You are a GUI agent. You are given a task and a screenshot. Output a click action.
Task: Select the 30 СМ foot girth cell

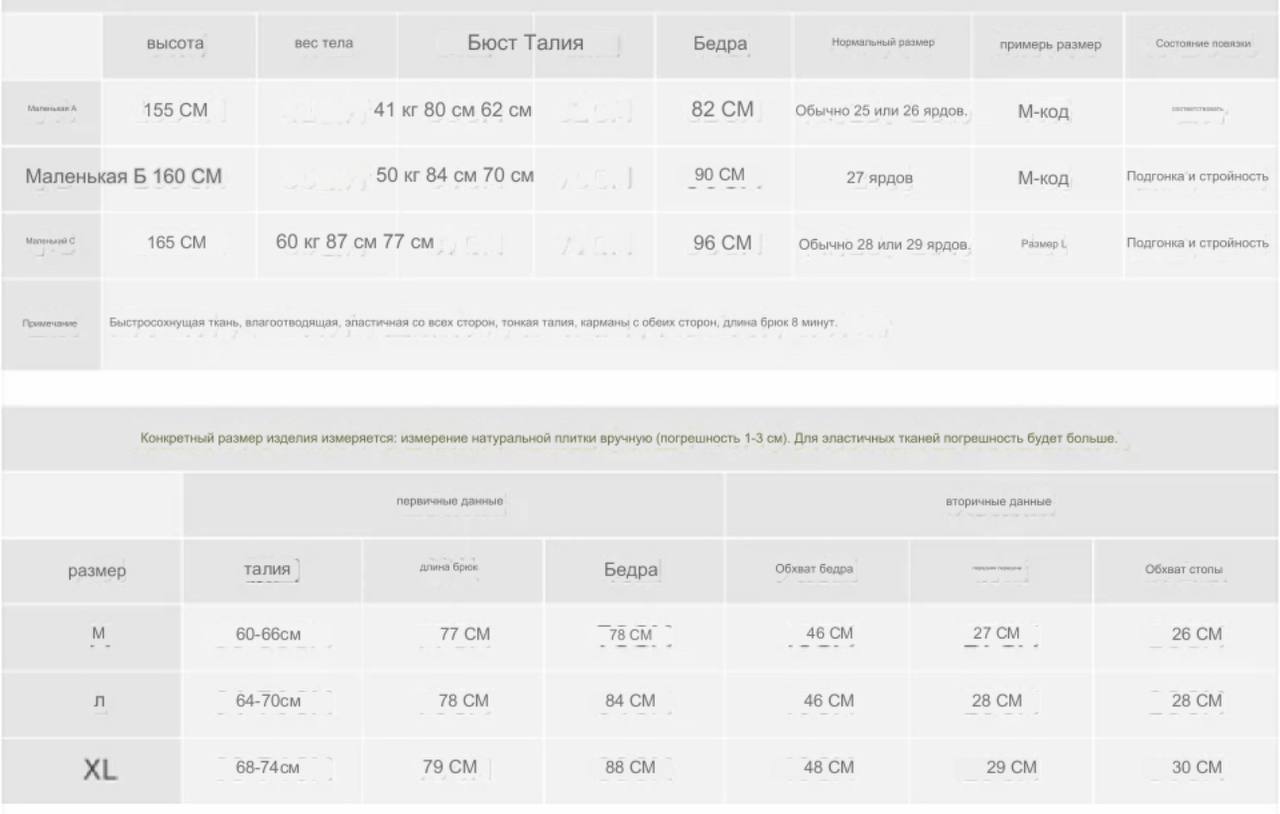pyautogui.click(x=1196, y=768)
